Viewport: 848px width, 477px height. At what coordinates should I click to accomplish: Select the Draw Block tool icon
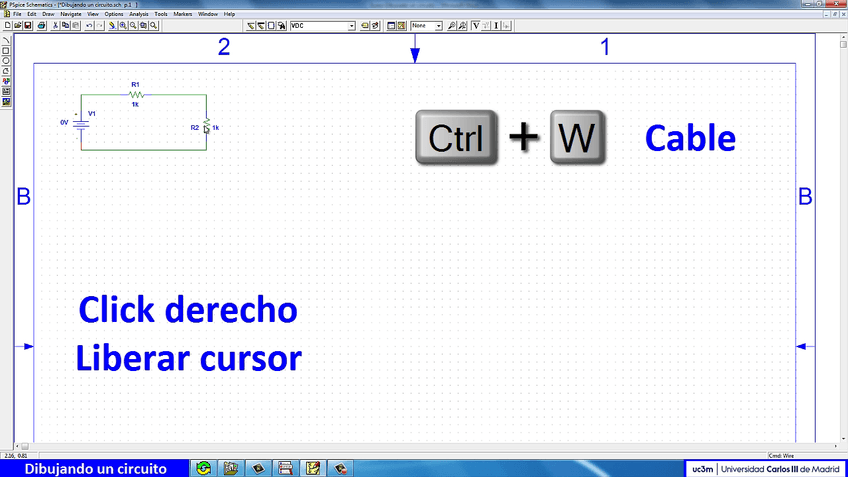[x=271, y=25]
